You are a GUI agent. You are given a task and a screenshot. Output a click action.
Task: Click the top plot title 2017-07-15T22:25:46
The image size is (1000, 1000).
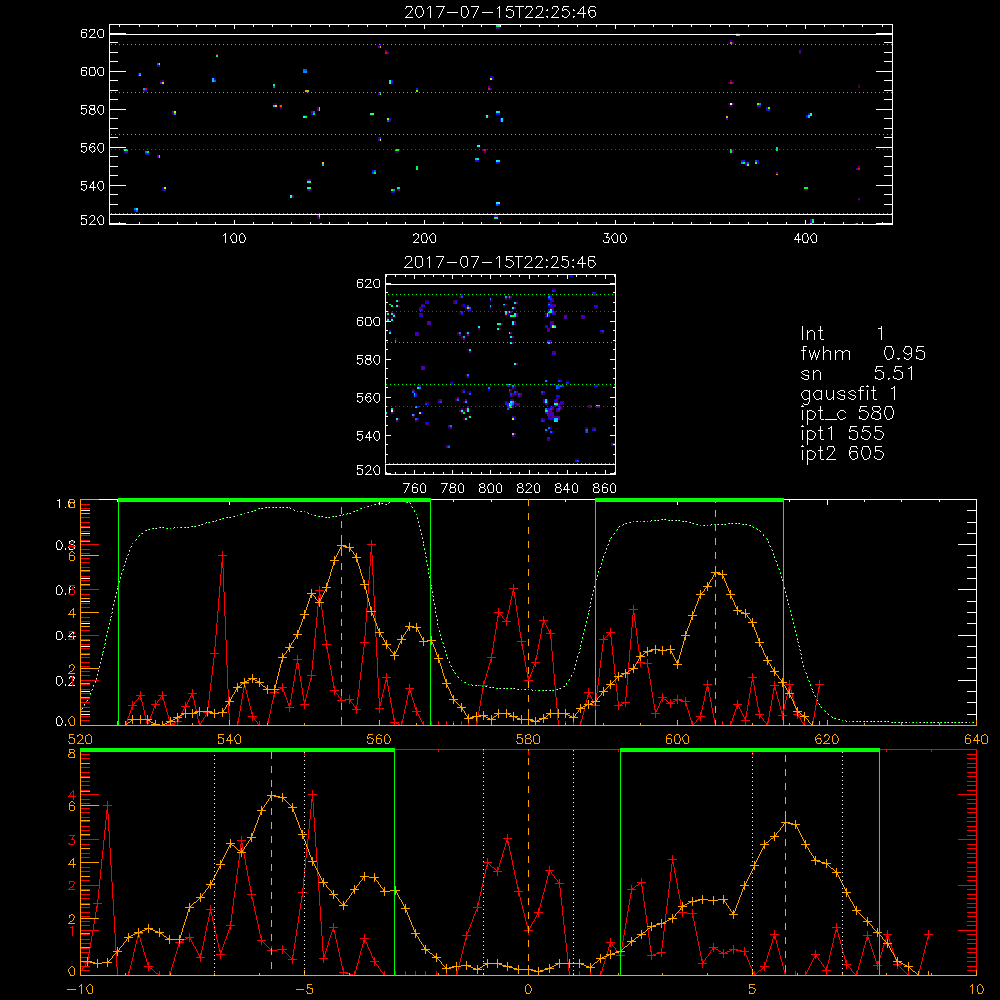[501, 12]
